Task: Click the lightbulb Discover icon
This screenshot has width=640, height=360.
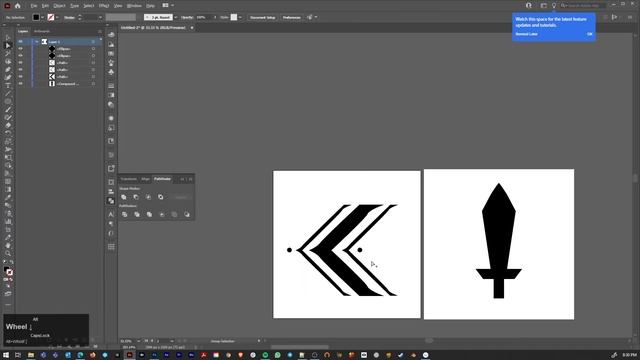Action: (554, 5)
